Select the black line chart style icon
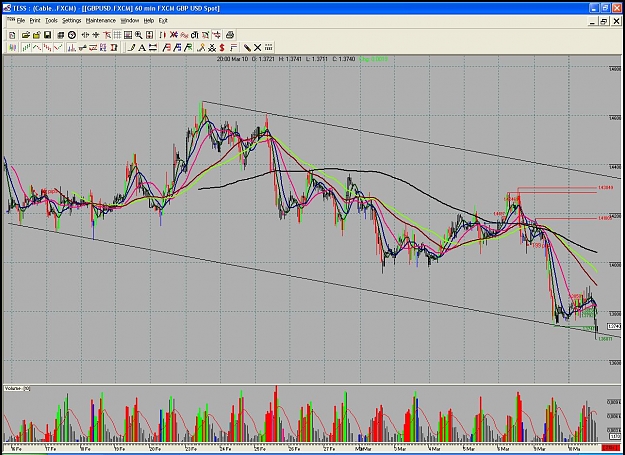The image size is (625, 455). [x=37, y=48]
